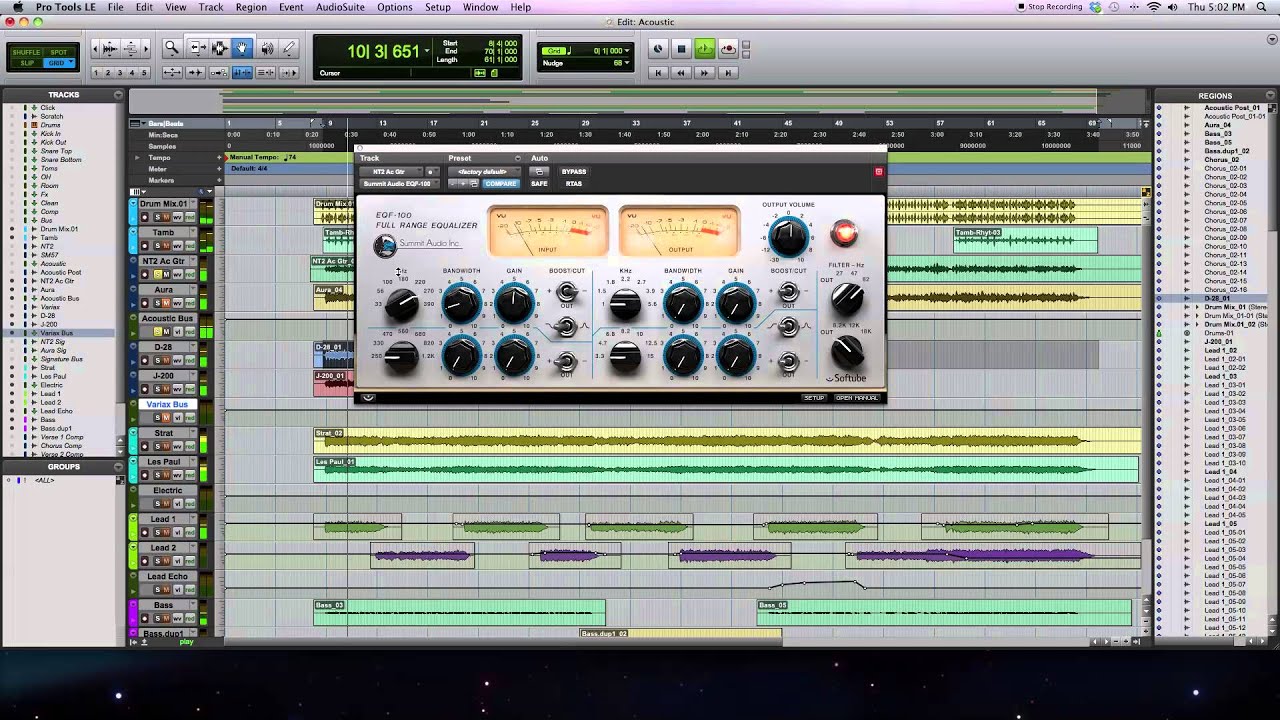
Task: Click the Return to Zero transport button
Action: coord(658,73)
